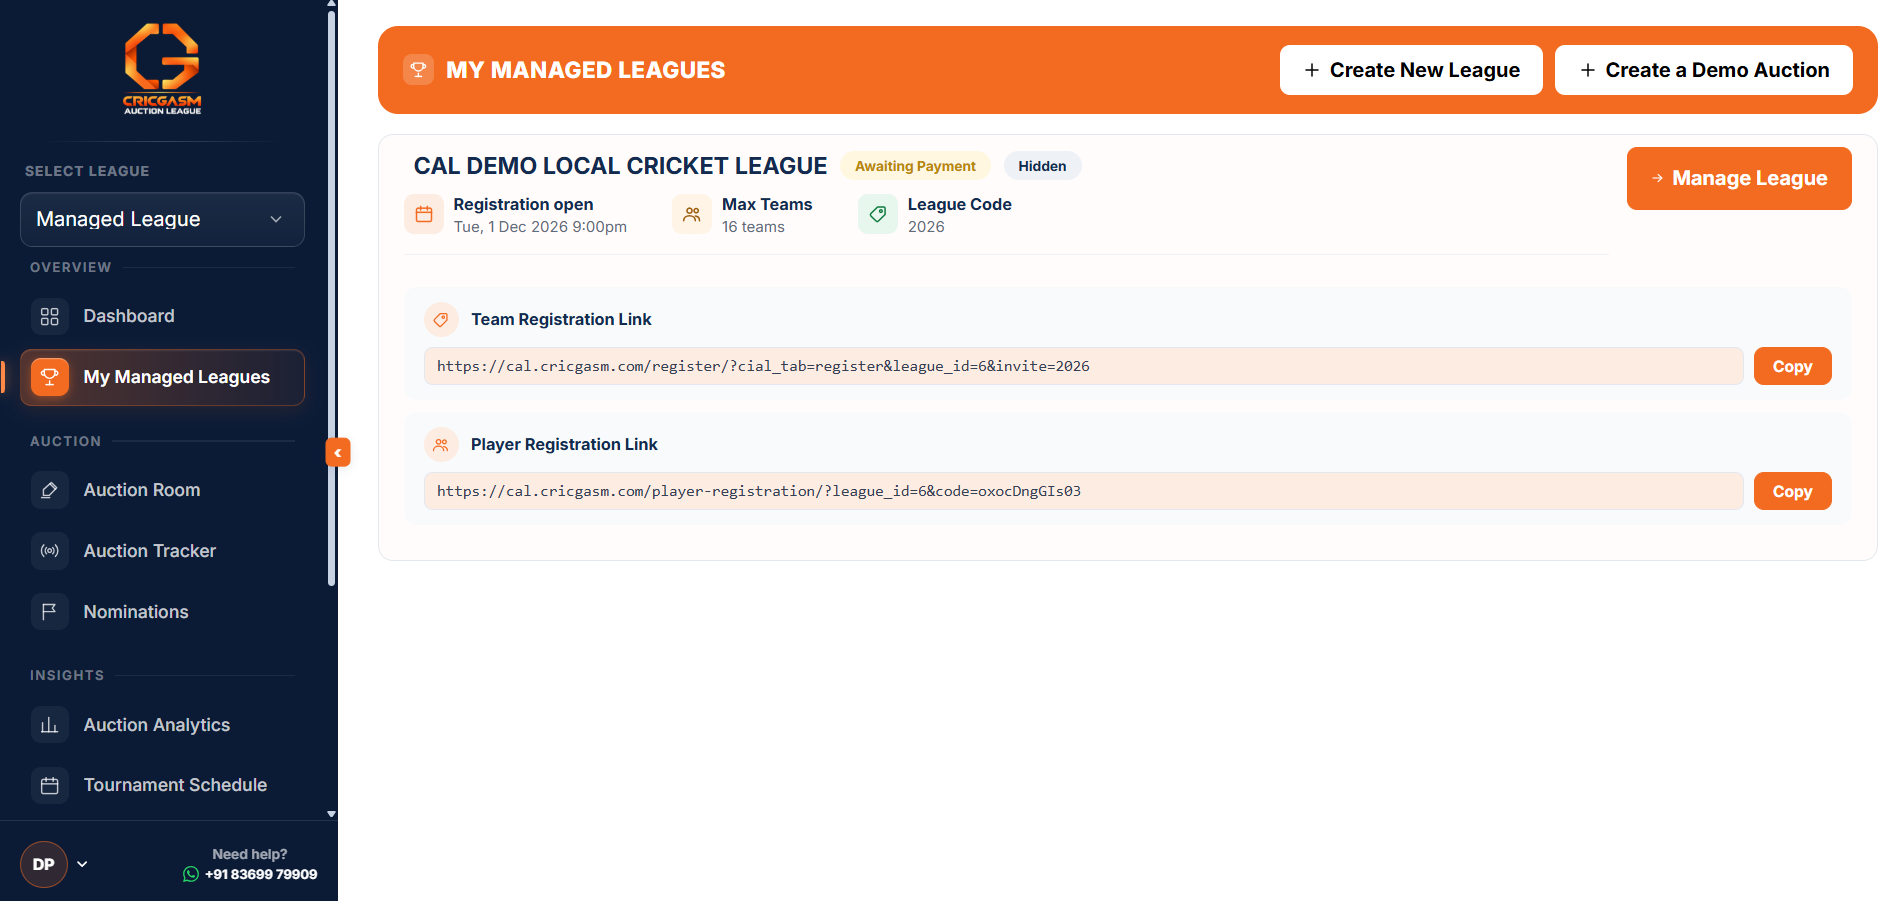Viewport: 1892px width, 901px height.
Task: Collapse the sidebar with orange arrow
Action: pyautogui.click(x=338, y=453)
